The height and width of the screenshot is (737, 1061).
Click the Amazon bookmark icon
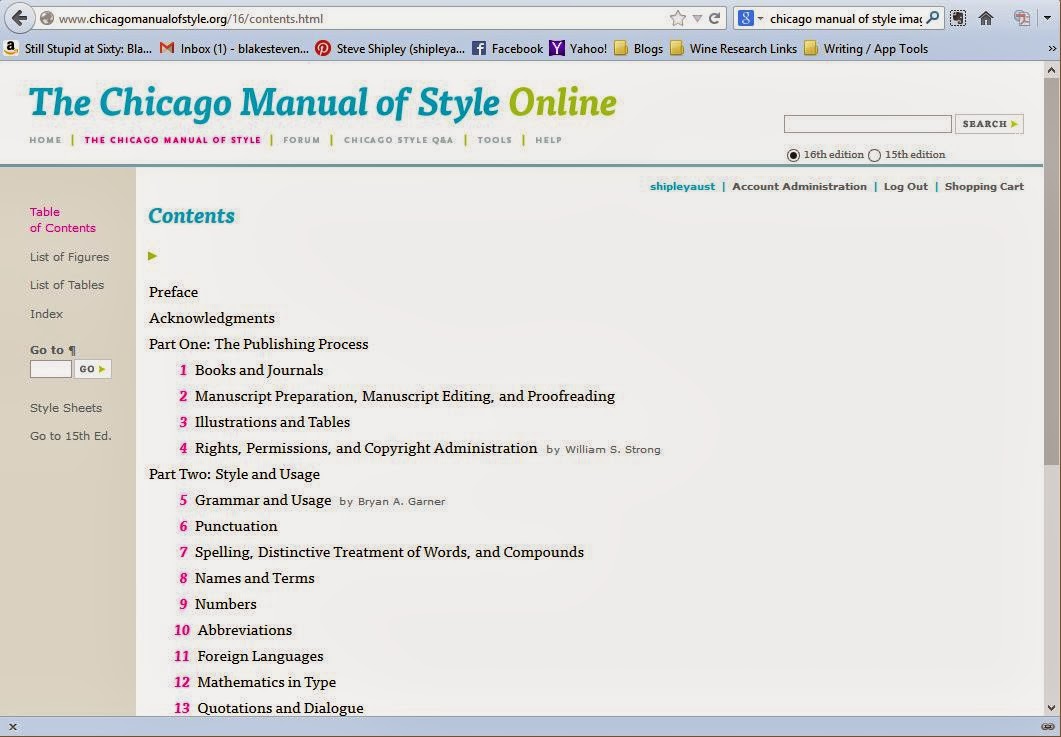click(x=10, y=49)
